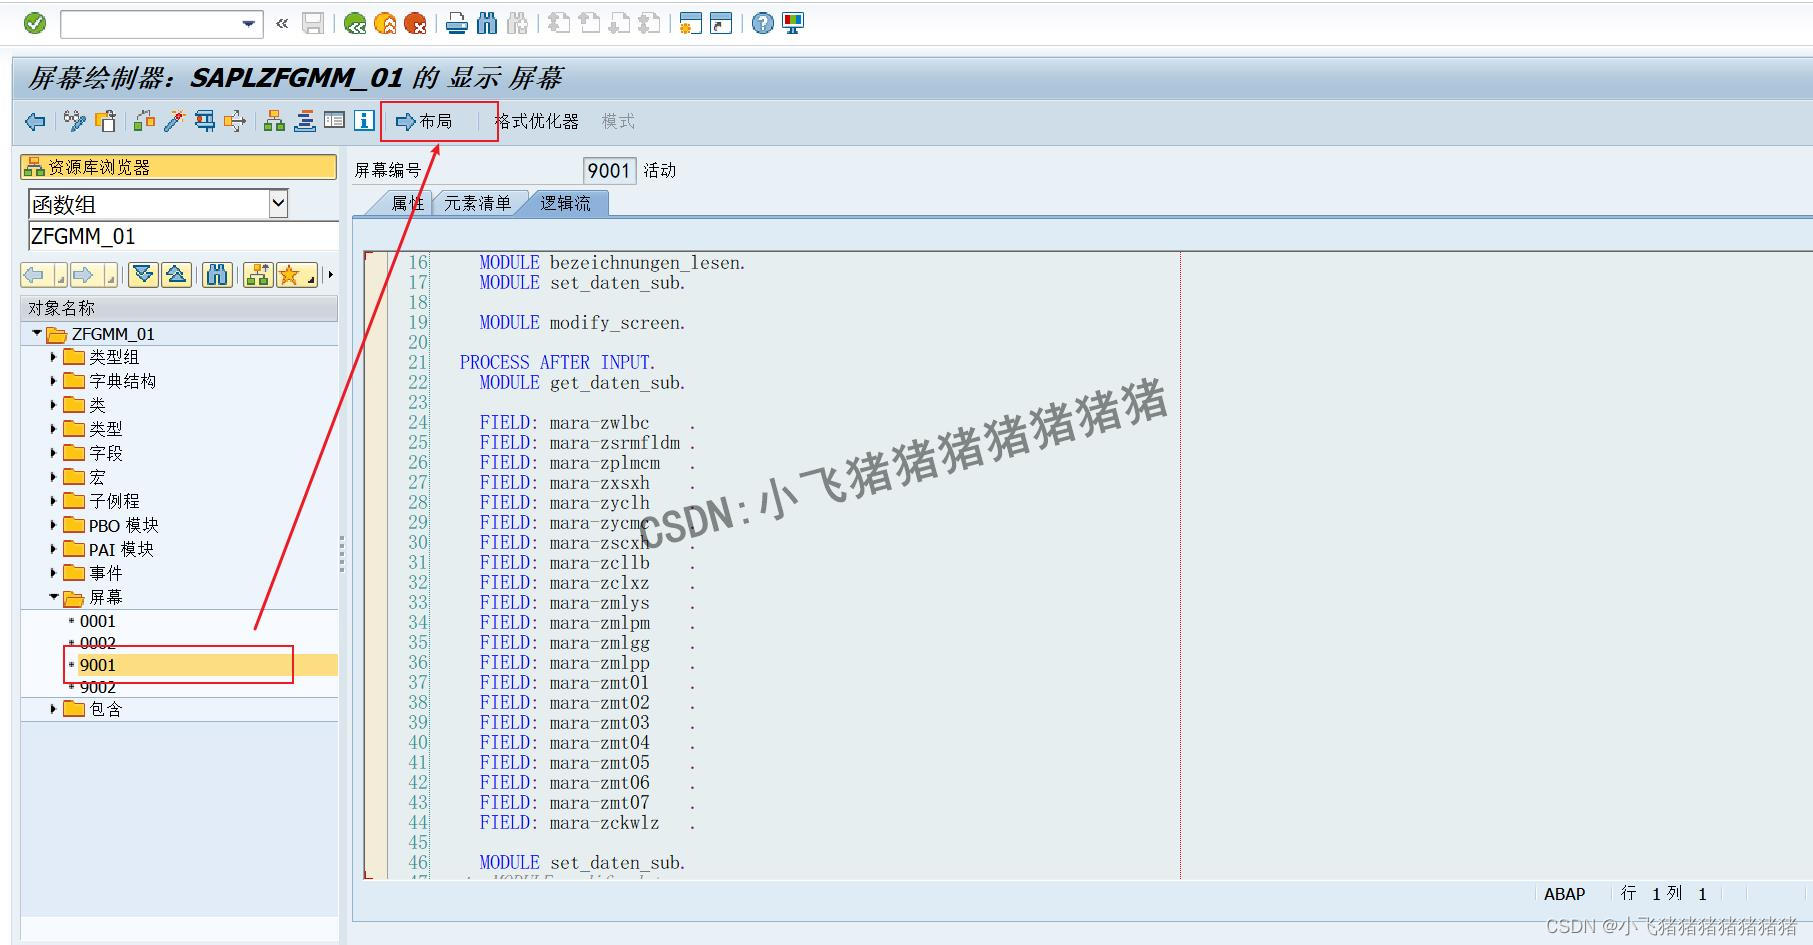This screenshot has height=945, width=1813.
Task: Select screen 9001 in the tree
Action: click(x=97, y=665)
